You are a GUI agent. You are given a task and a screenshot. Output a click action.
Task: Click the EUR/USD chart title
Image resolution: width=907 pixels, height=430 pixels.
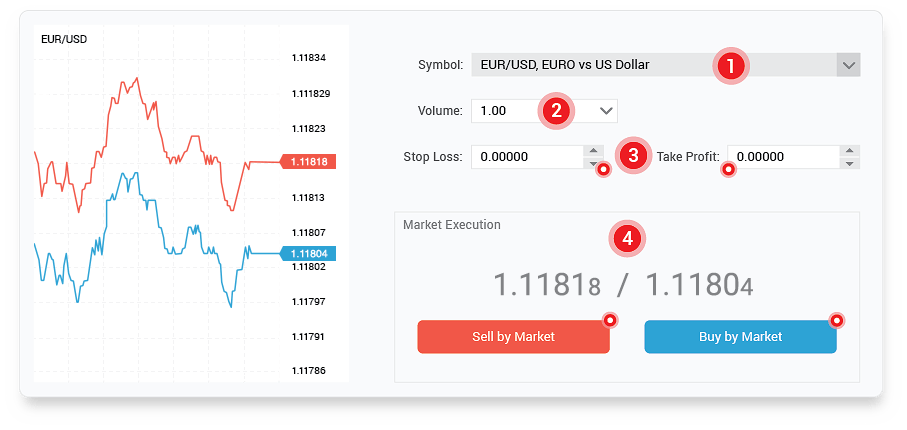(64, 40)
